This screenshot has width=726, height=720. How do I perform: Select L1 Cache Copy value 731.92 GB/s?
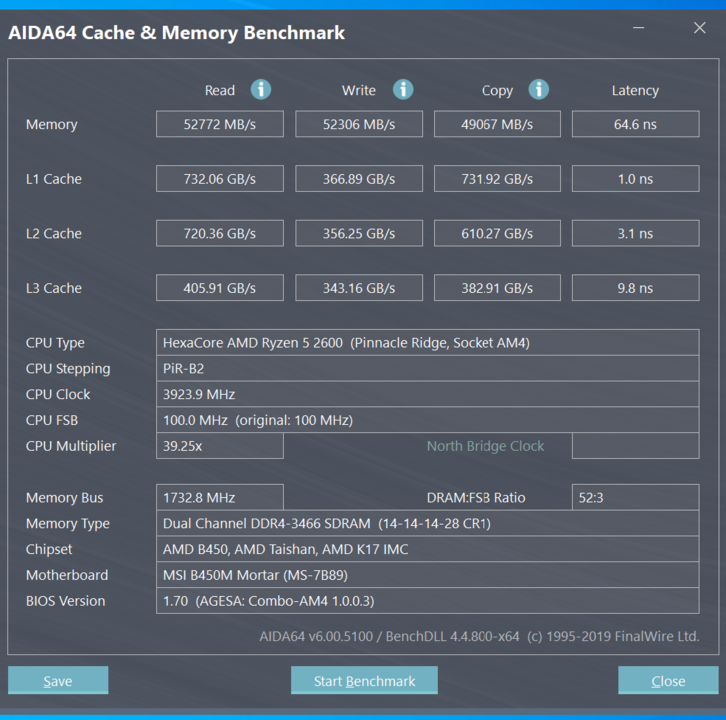[x=497, y=179]
